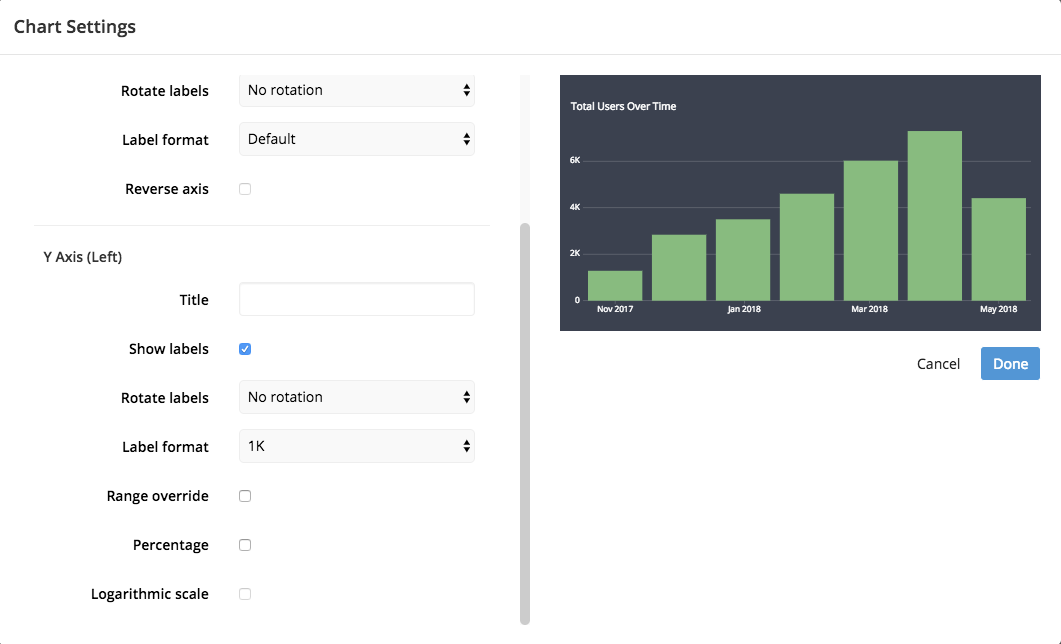Open the Y Axis Rotate labels dropdown

[x=357, y=398]
